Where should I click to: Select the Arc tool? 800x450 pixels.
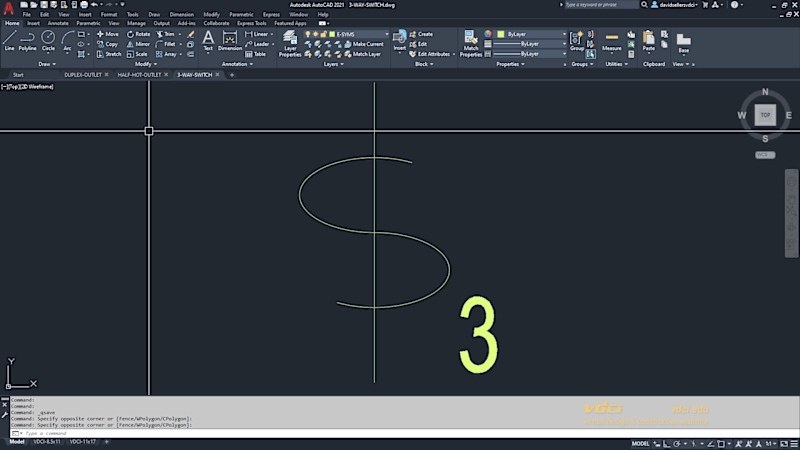(x=67, y=41)
